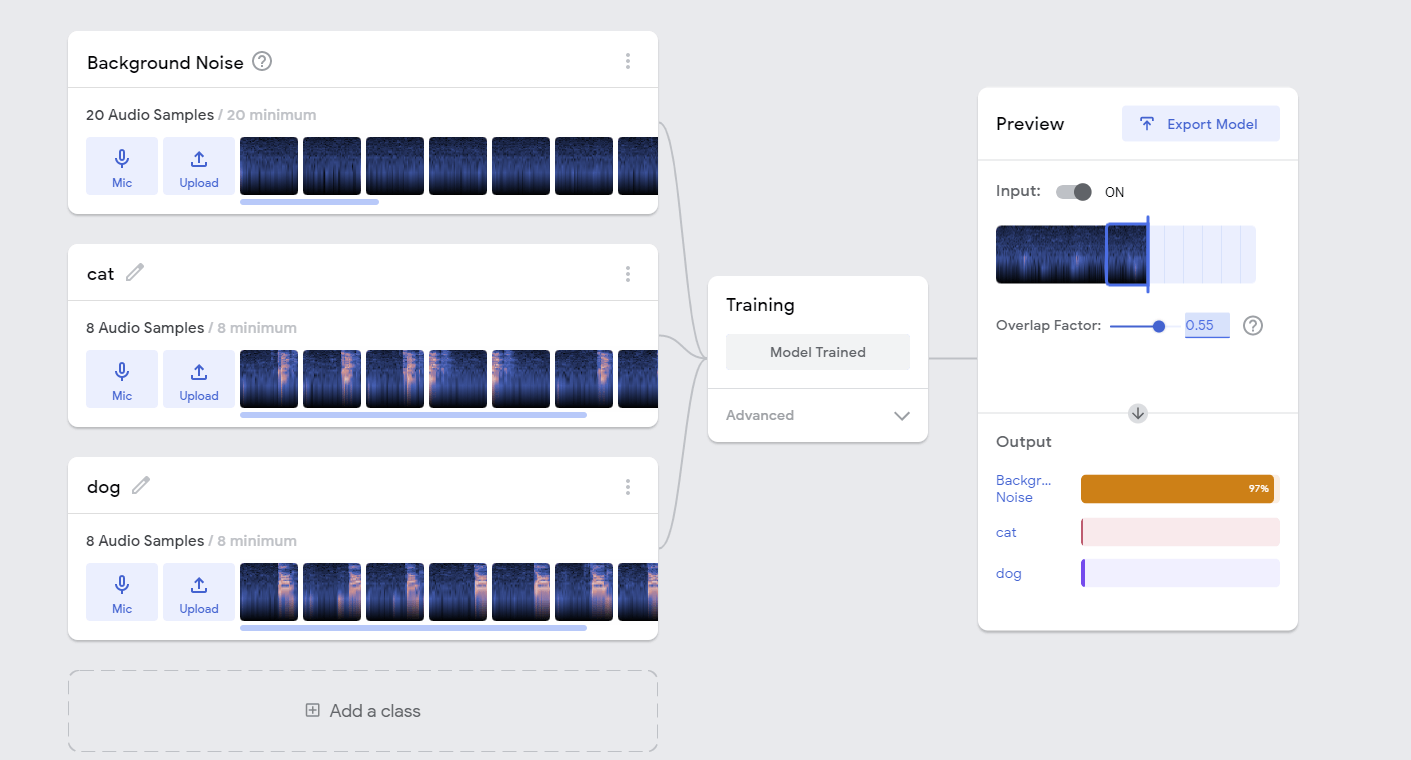Toggle the Input switch off
This screenshot has height=760, width=1411.
pyautogui.click(x=1074, y=192)
